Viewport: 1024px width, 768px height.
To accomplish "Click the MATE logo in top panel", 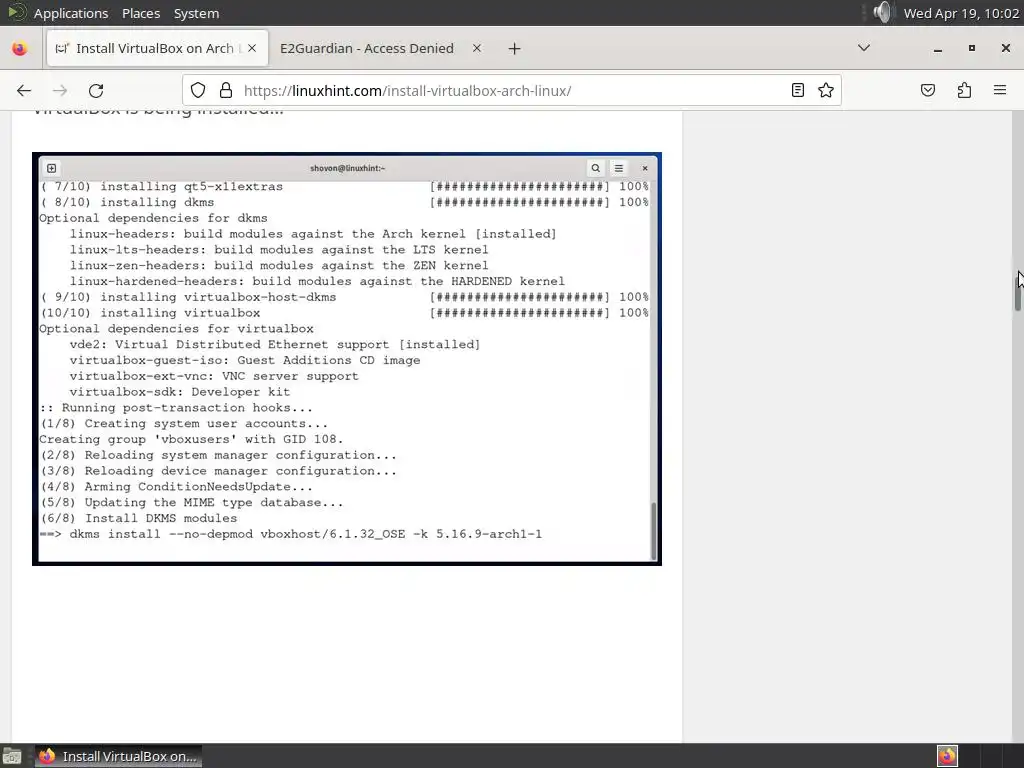I will pos(16,12).
